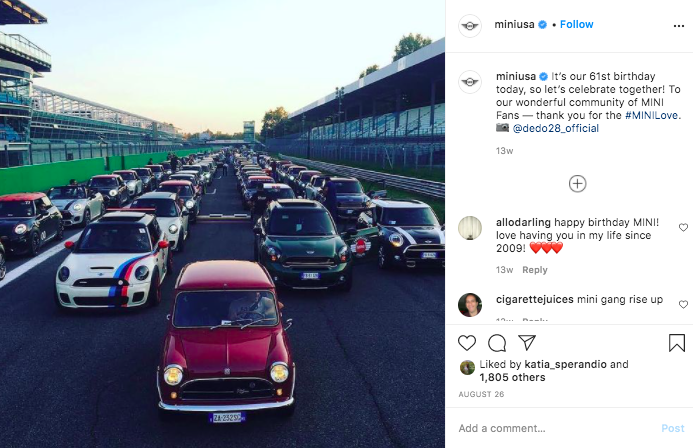Open allodarling's profile picture
Screen dimensions: 693x448
click(x=470, y=228)
